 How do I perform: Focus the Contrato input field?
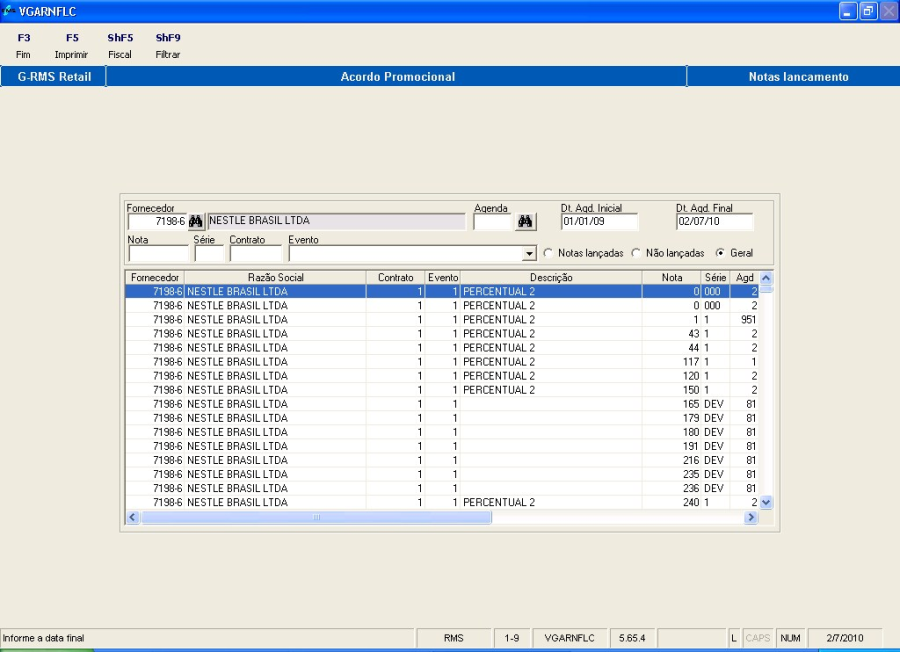coord(256,254)
